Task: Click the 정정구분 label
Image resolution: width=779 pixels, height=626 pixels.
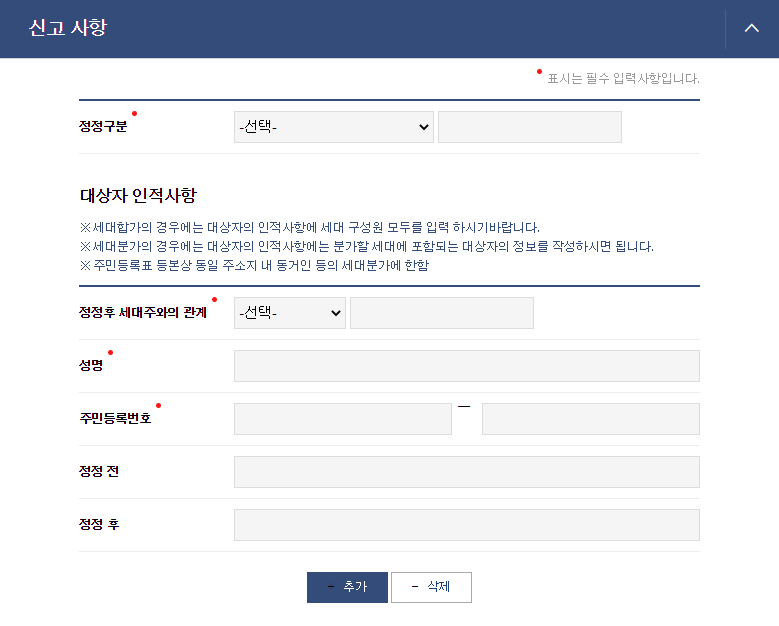Action: click(103, 126)
